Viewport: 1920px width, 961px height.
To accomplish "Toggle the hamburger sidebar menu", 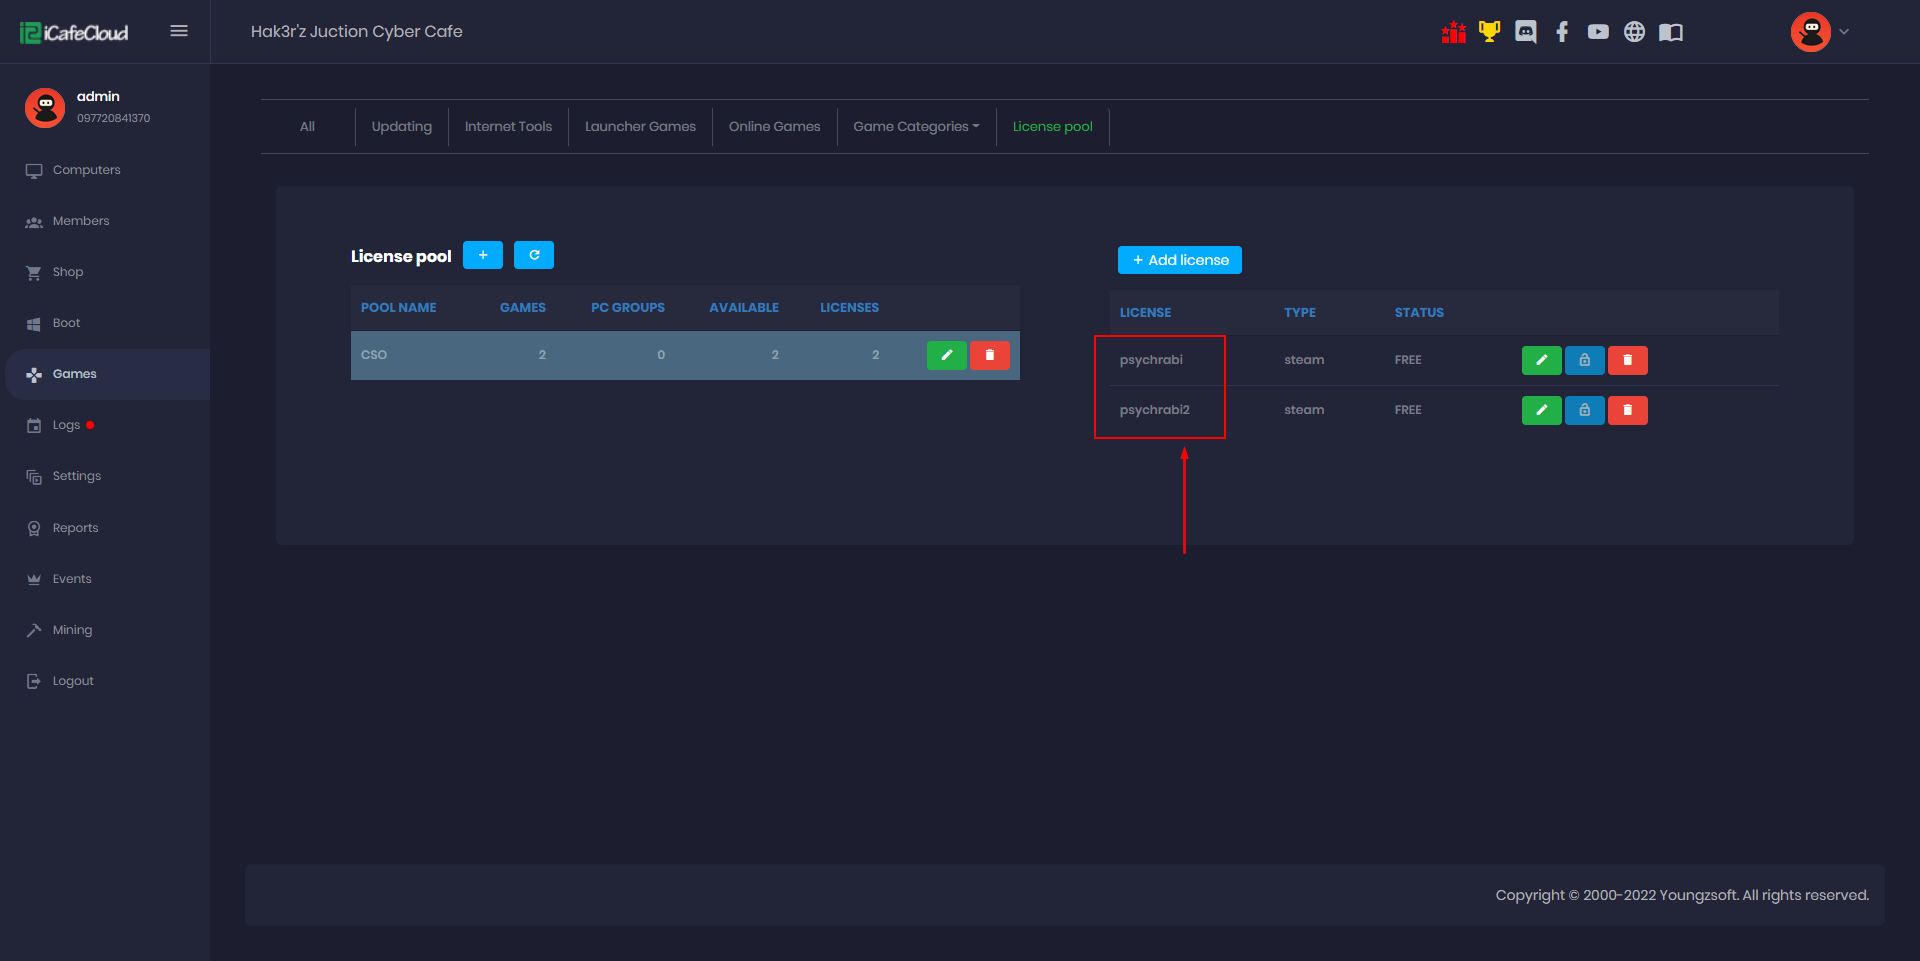I will pos(179,31).
